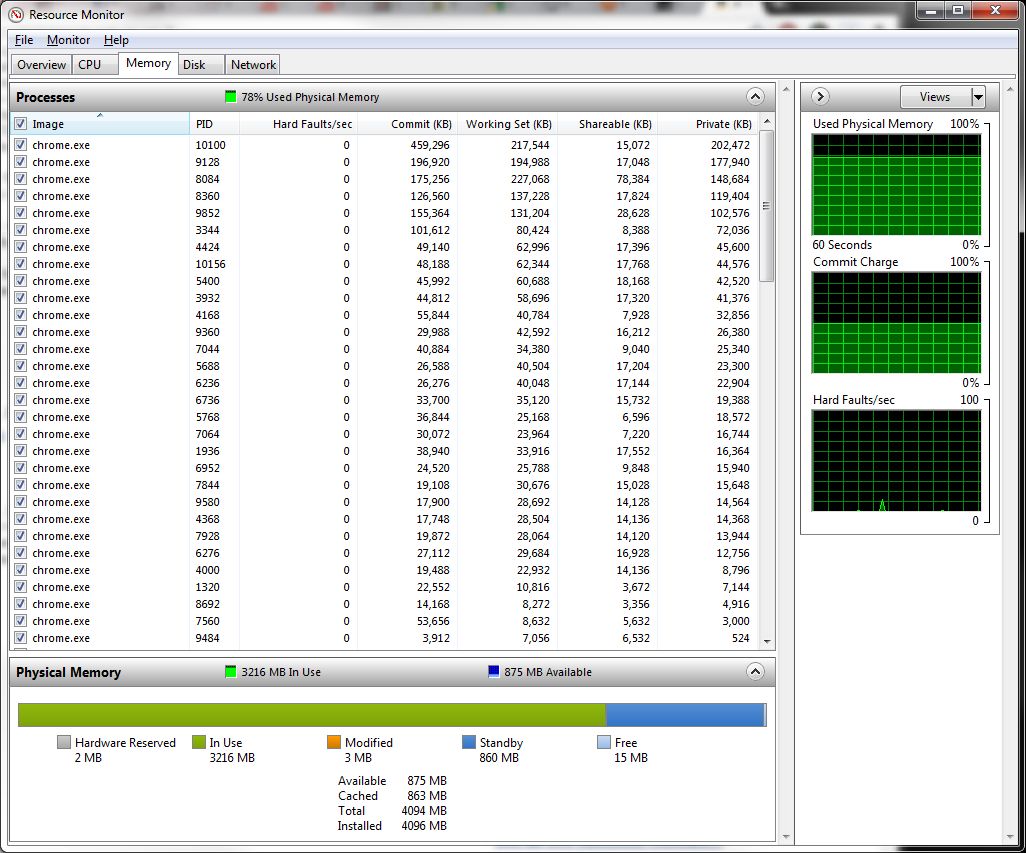Open the Views dropdown arrow

pos(978,97)
